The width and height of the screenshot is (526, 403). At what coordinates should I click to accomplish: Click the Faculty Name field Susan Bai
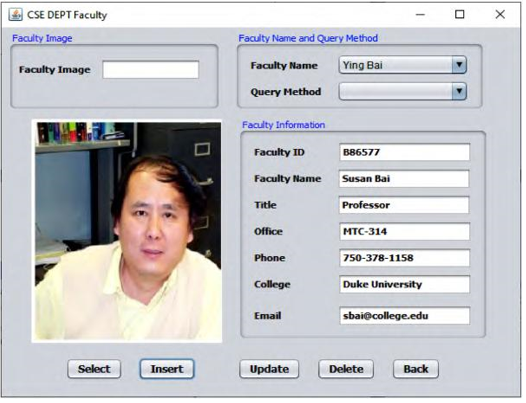pos(404,179)
